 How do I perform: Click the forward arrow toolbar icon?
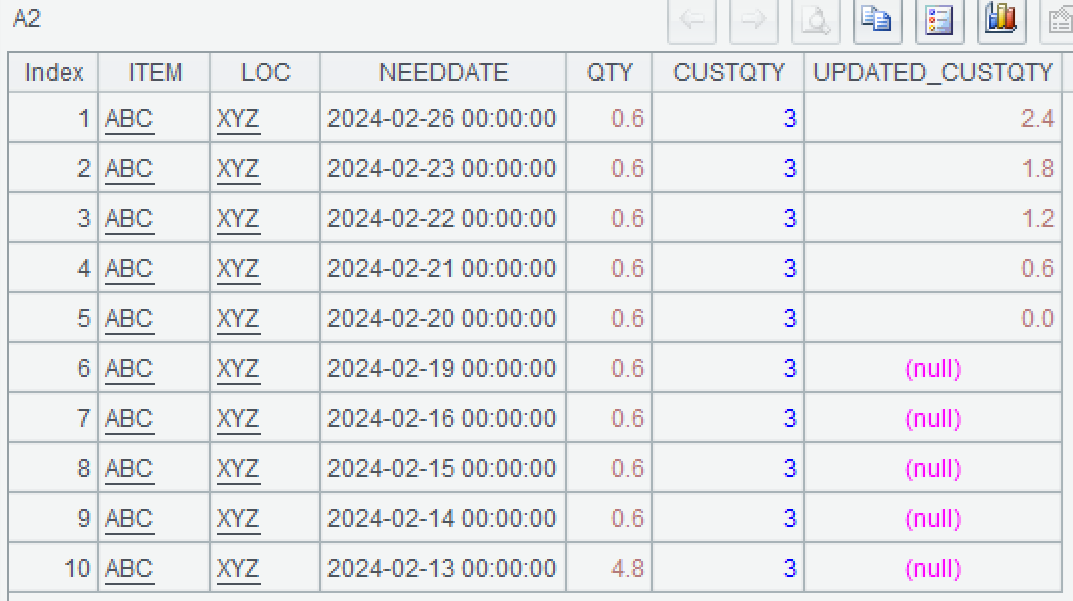point(754,20)
